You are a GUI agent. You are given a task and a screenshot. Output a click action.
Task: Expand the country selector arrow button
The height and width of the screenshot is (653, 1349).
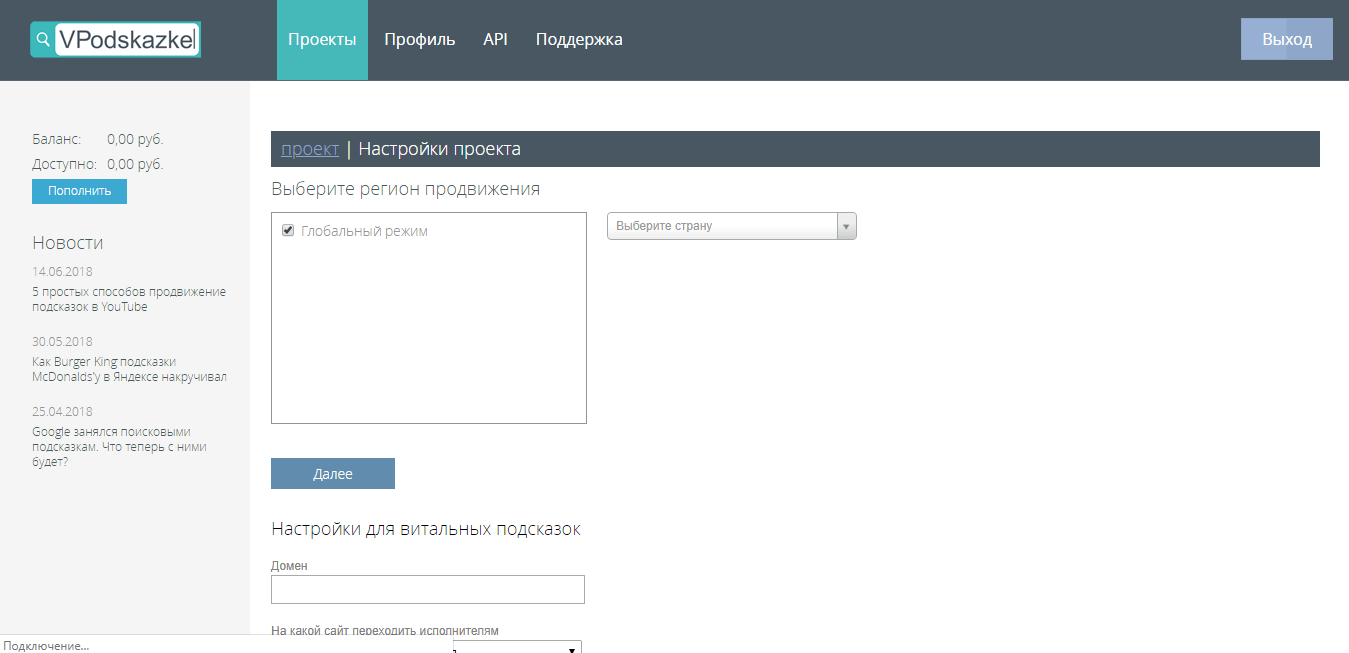846,226
